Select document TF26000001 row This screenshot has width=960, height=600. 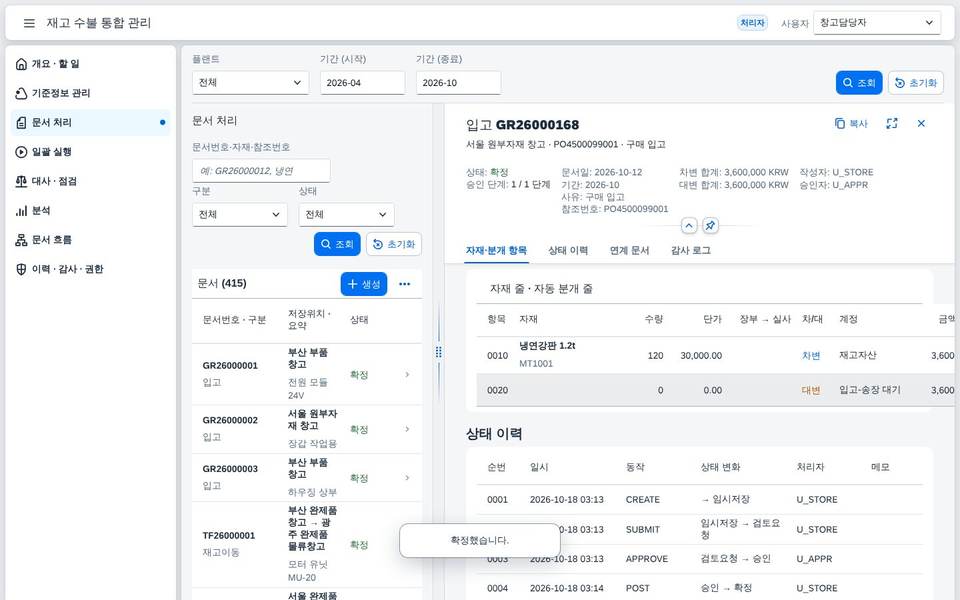(307, 544)
